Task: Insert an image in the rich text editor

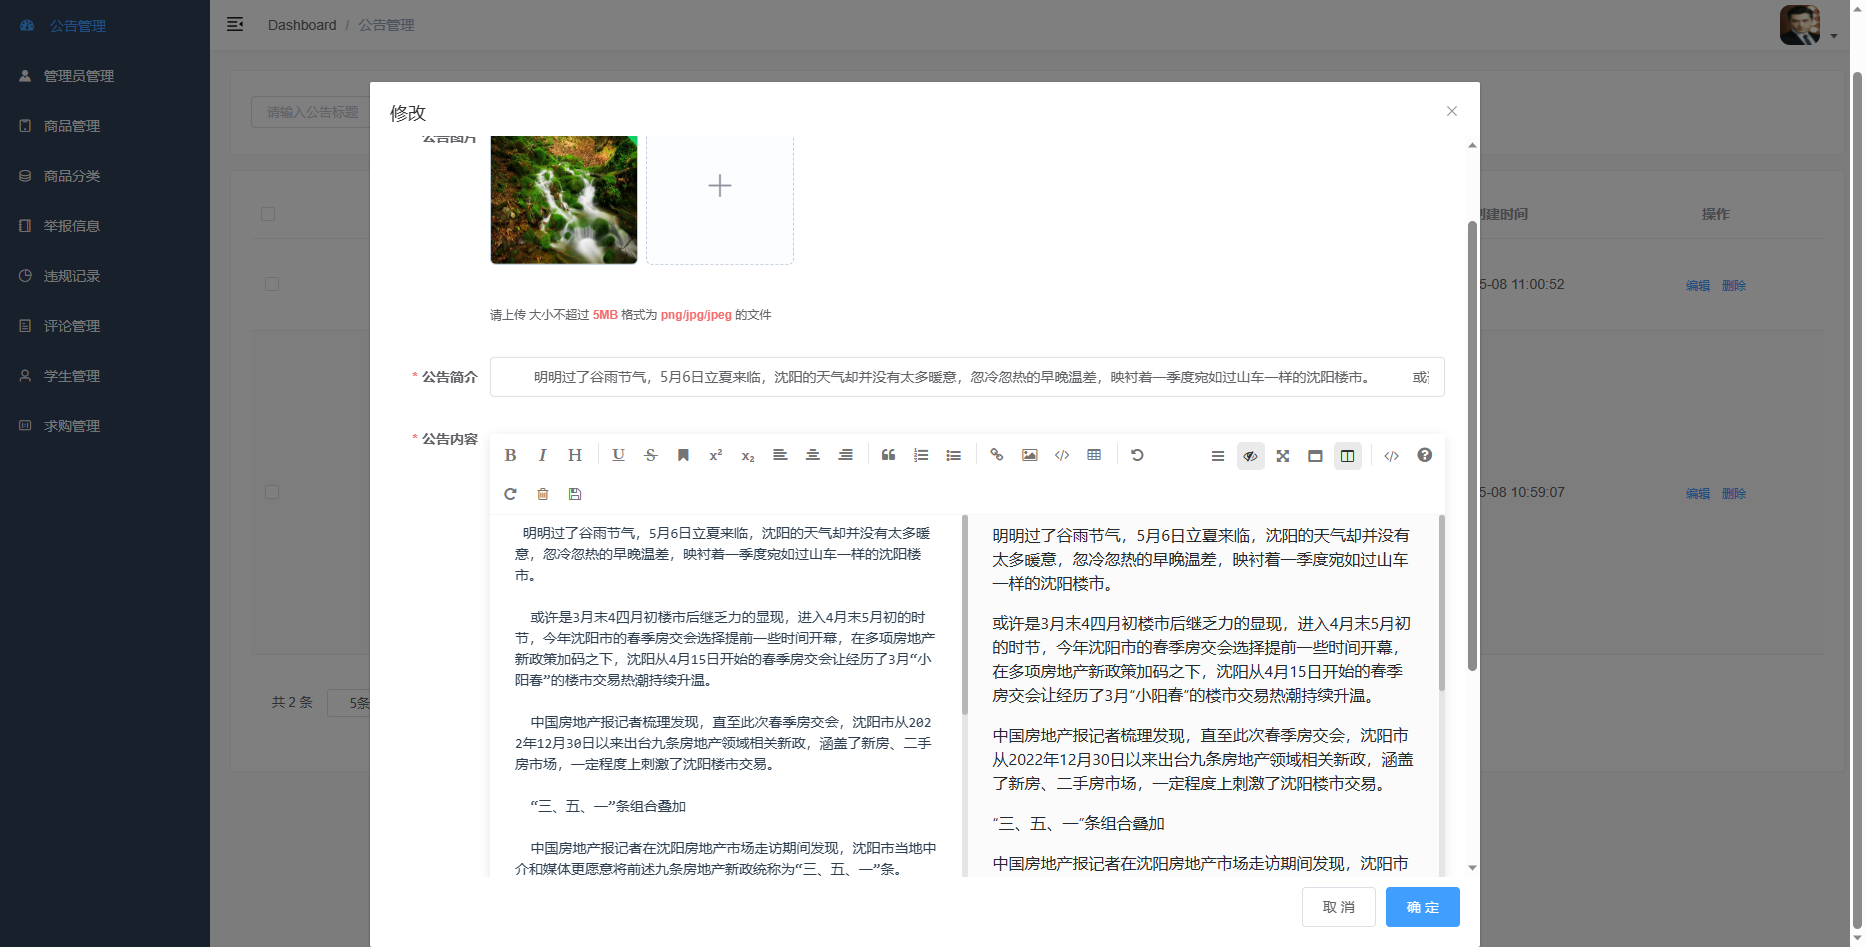Action: 1029,455
